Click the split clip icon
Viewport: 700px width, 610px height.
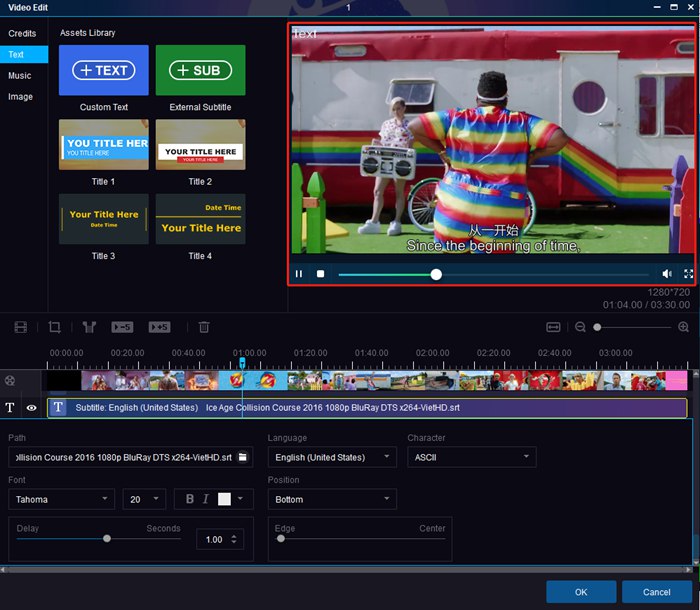point(89,327)
